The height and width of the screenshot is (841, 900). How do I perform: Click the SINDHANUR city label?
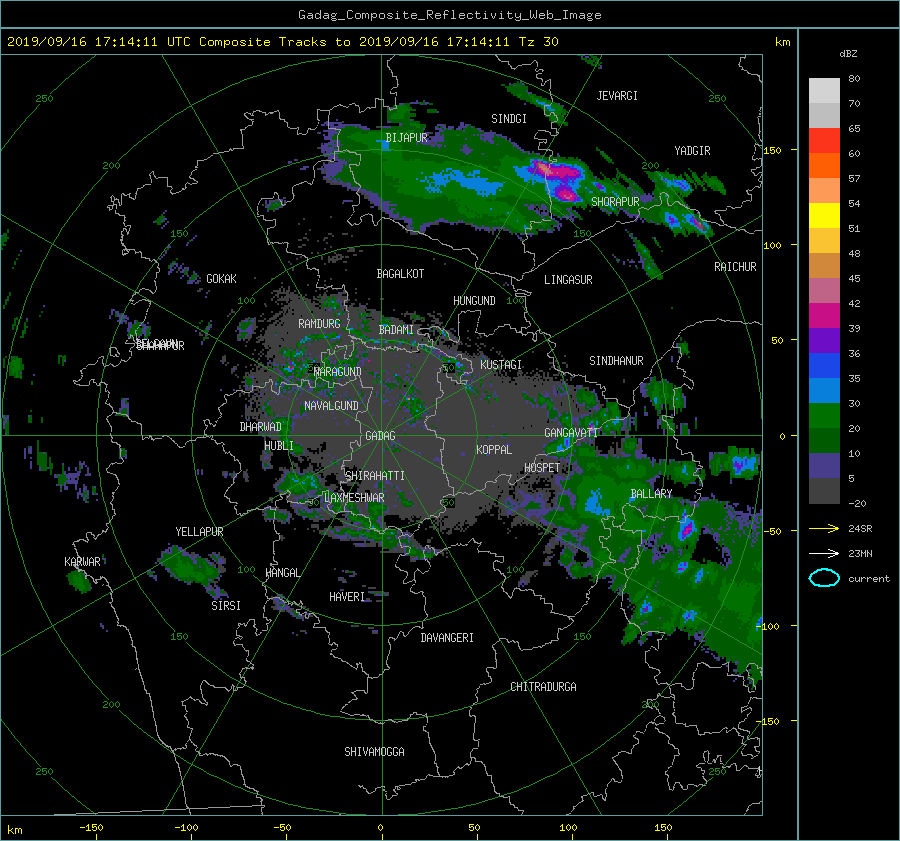coord(616,361)
